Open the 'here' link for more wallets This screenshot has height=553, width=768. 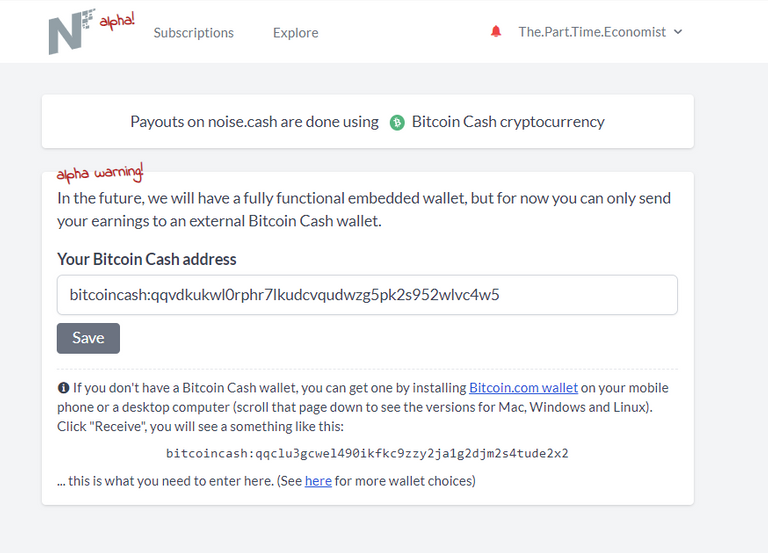[x=318, y=481]
